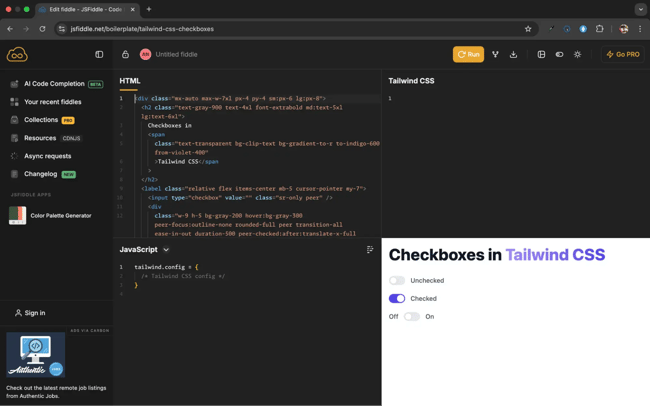Open the Changelog in the sidebar
The width and height of the screenshot is (650, 406).
click(41, 174)
